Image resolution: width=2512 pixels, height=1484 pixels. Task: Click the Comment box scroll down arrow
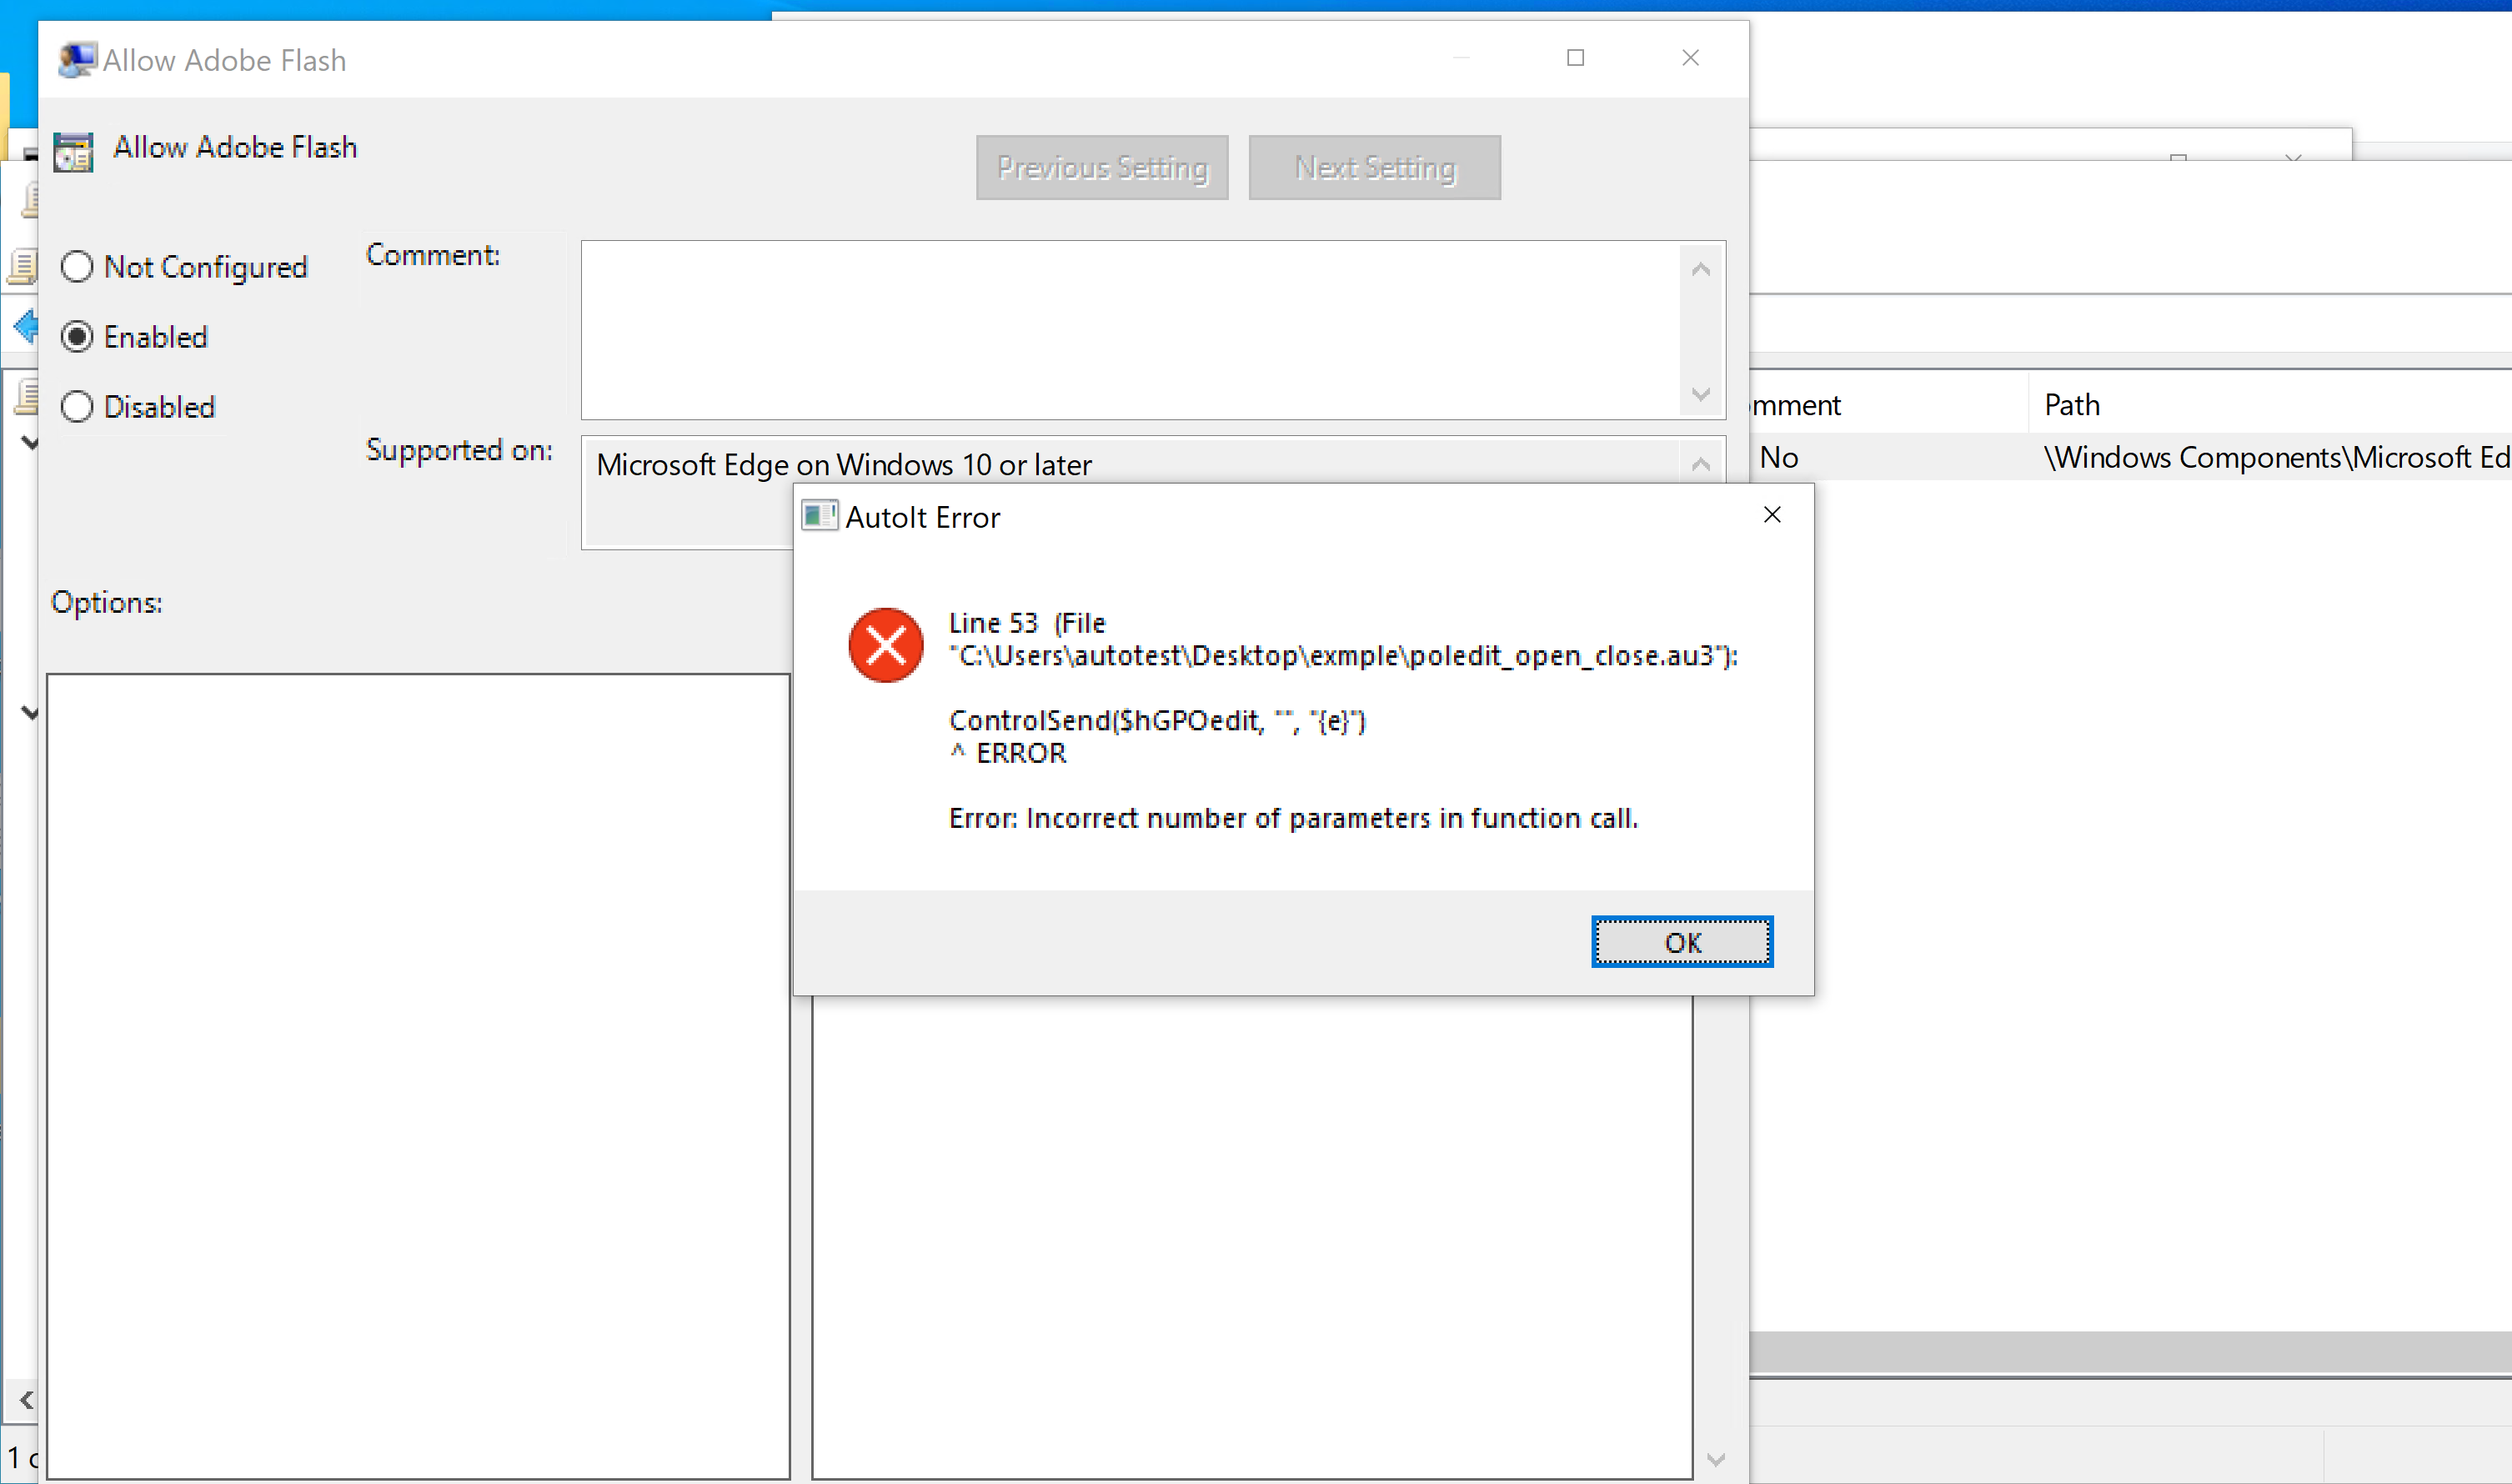[1701, 394]
